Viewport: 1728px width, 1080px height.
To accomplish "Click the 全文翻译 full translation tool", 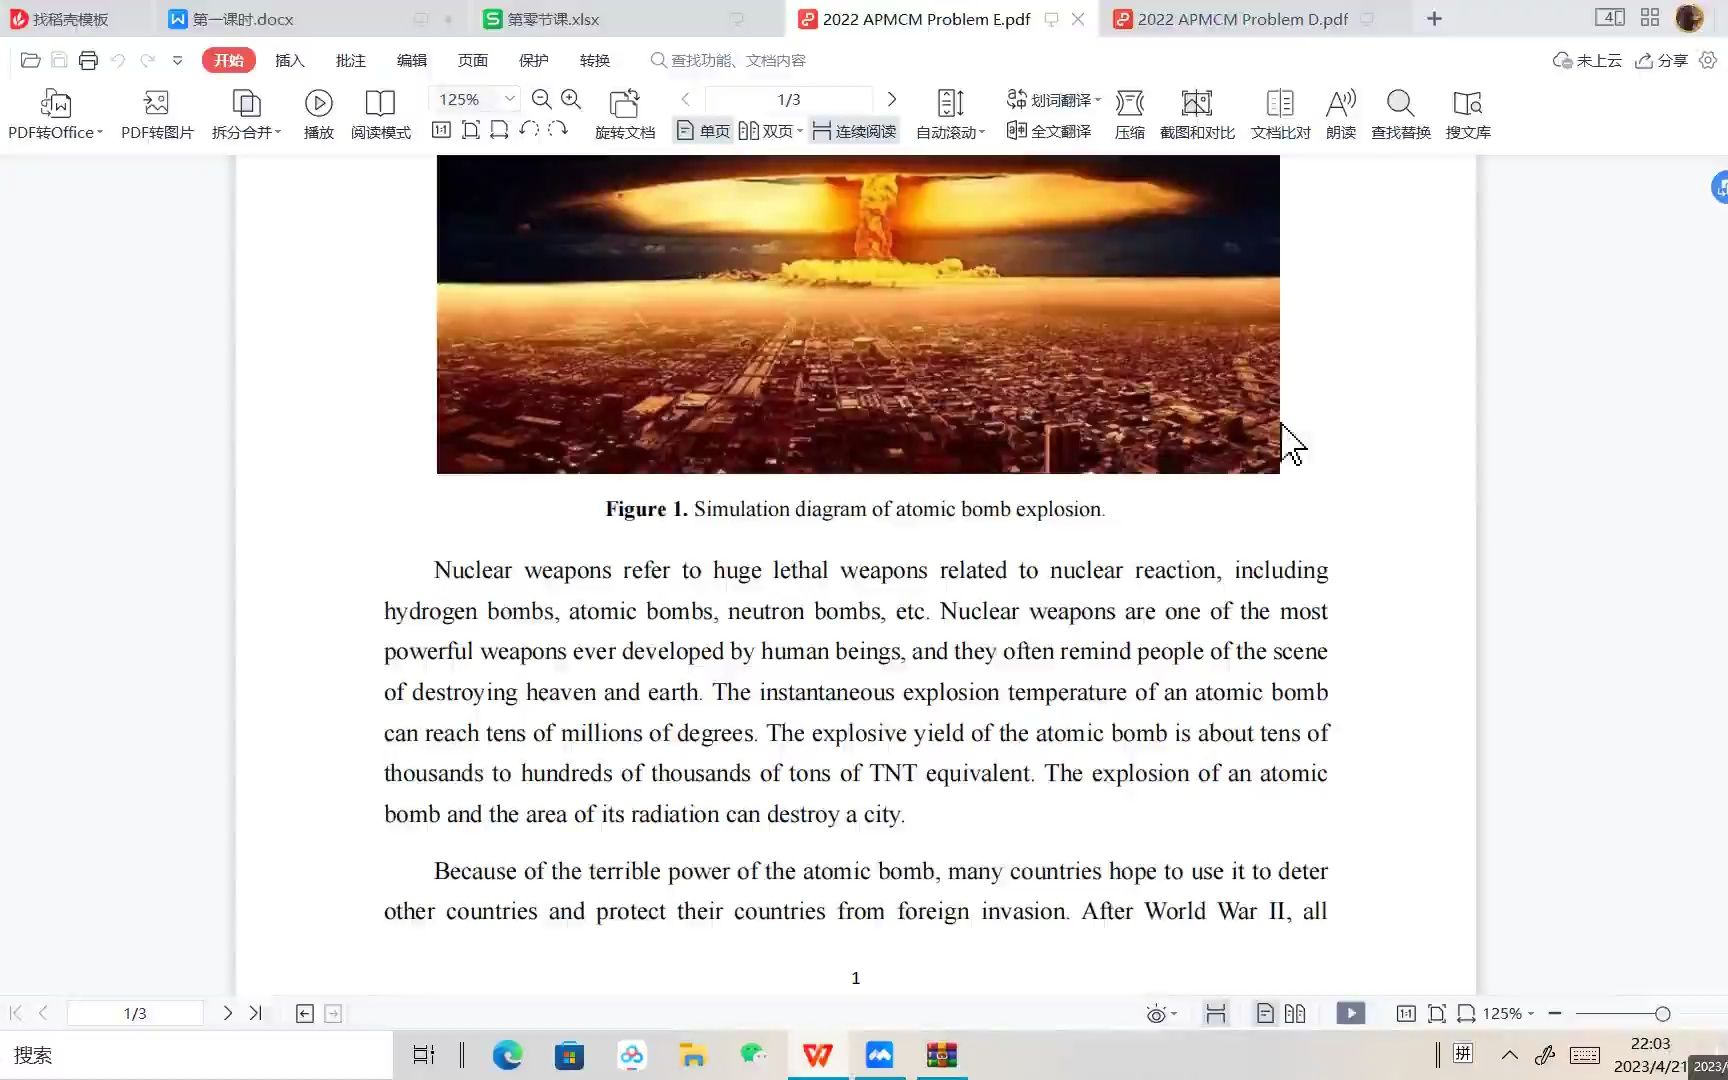I will [1049, 131].
